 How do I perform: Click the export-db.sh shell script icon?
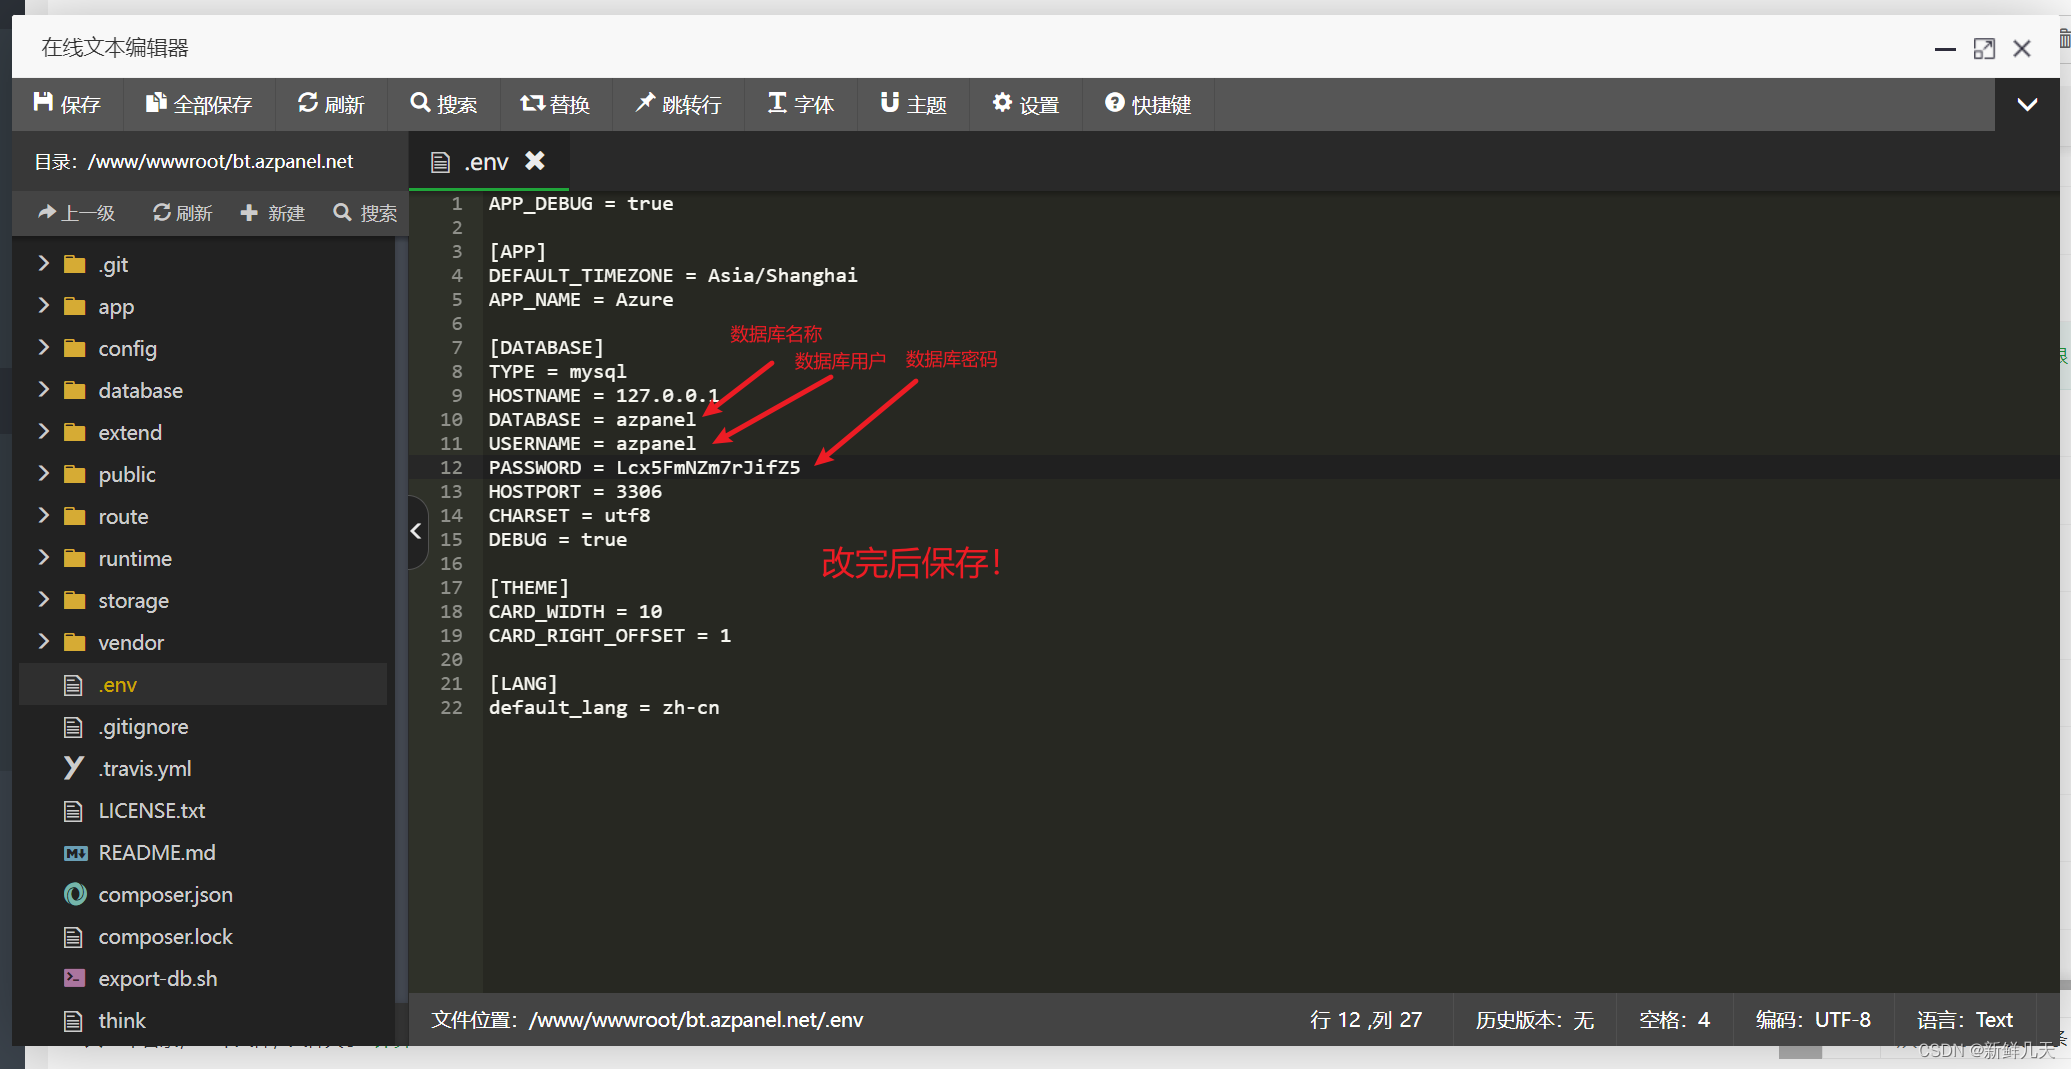pos(74,978)
